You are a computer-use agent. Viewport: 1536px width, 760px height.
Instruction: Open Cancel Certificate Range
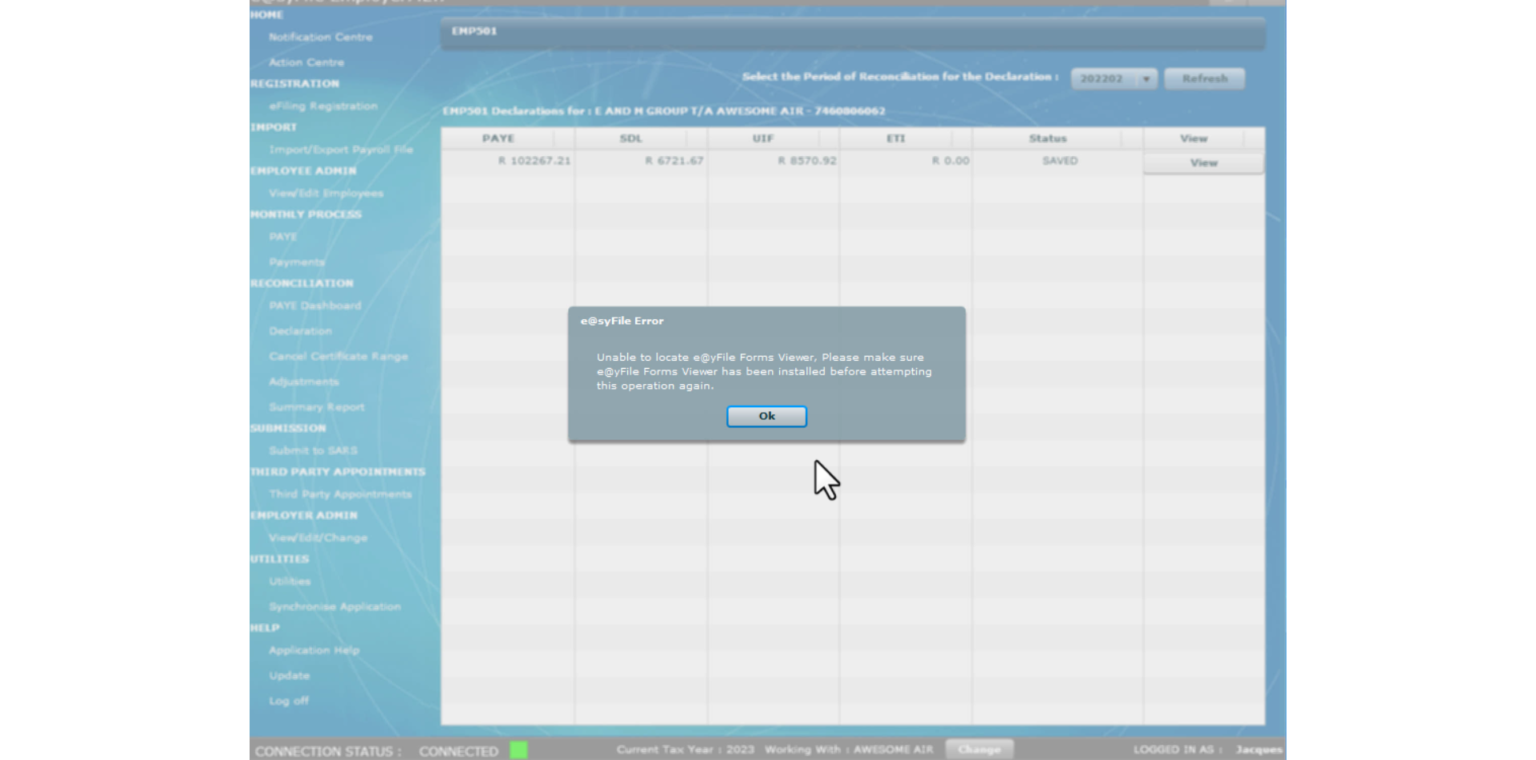click(x=338, y=356)
